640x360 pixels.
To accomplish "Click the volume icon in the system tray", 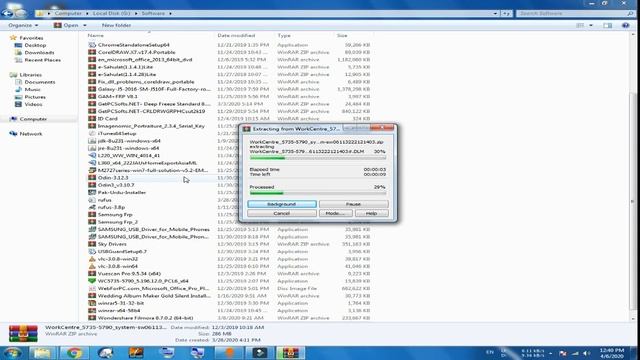I will (587, 353).
